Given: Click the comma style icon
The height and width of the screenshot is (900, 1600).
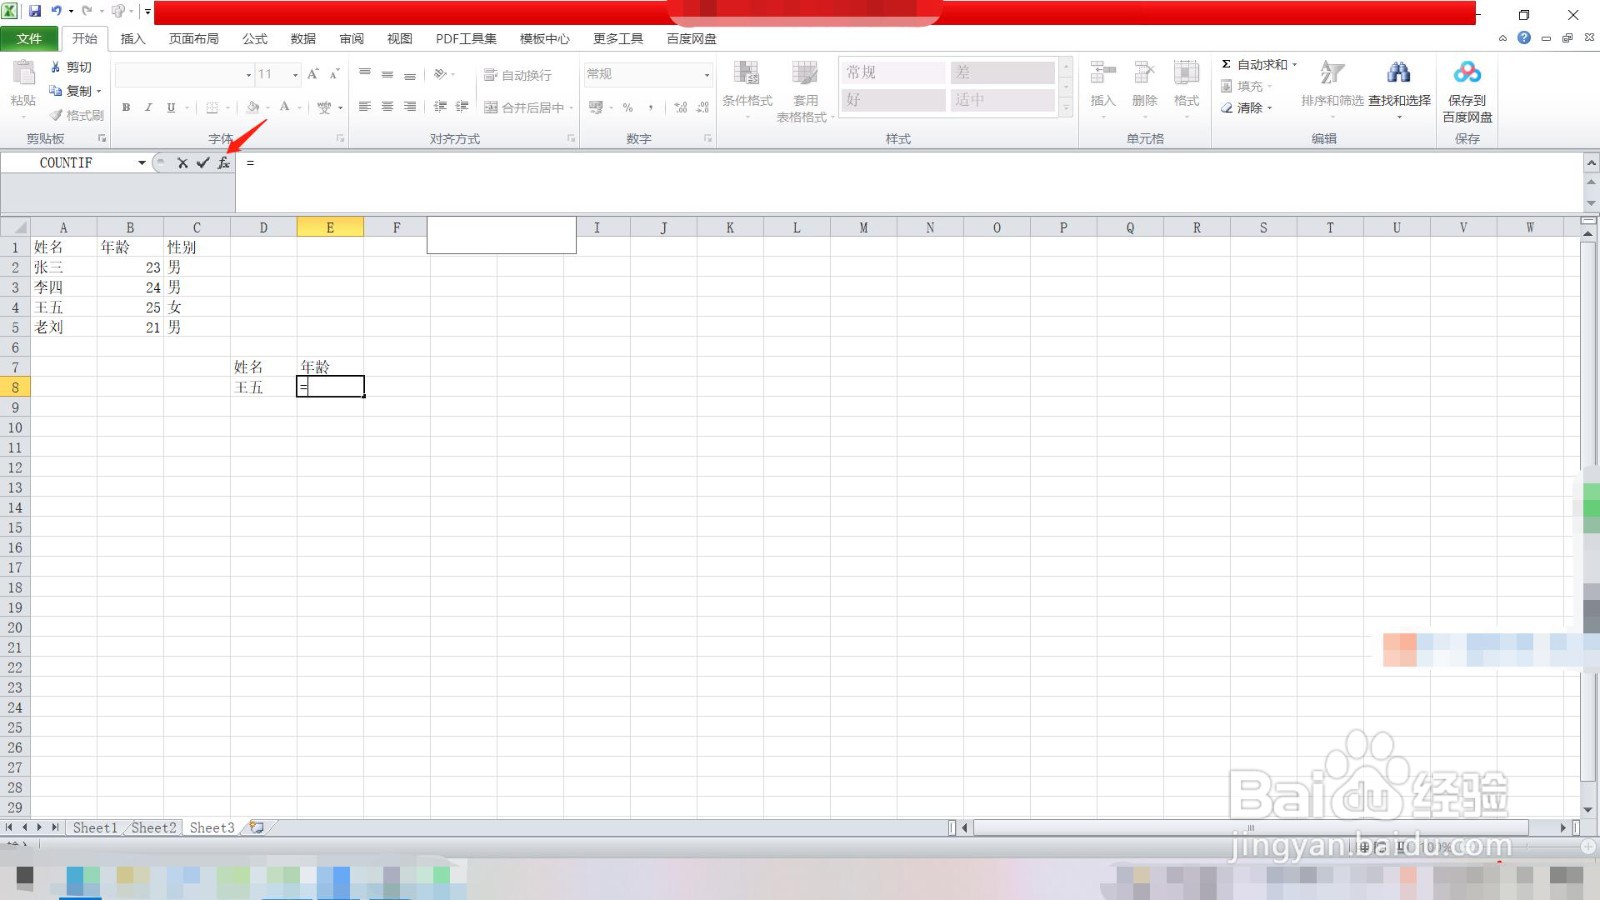Looking at the screenshot, I should pyautogui.click(x=651, y=107).
